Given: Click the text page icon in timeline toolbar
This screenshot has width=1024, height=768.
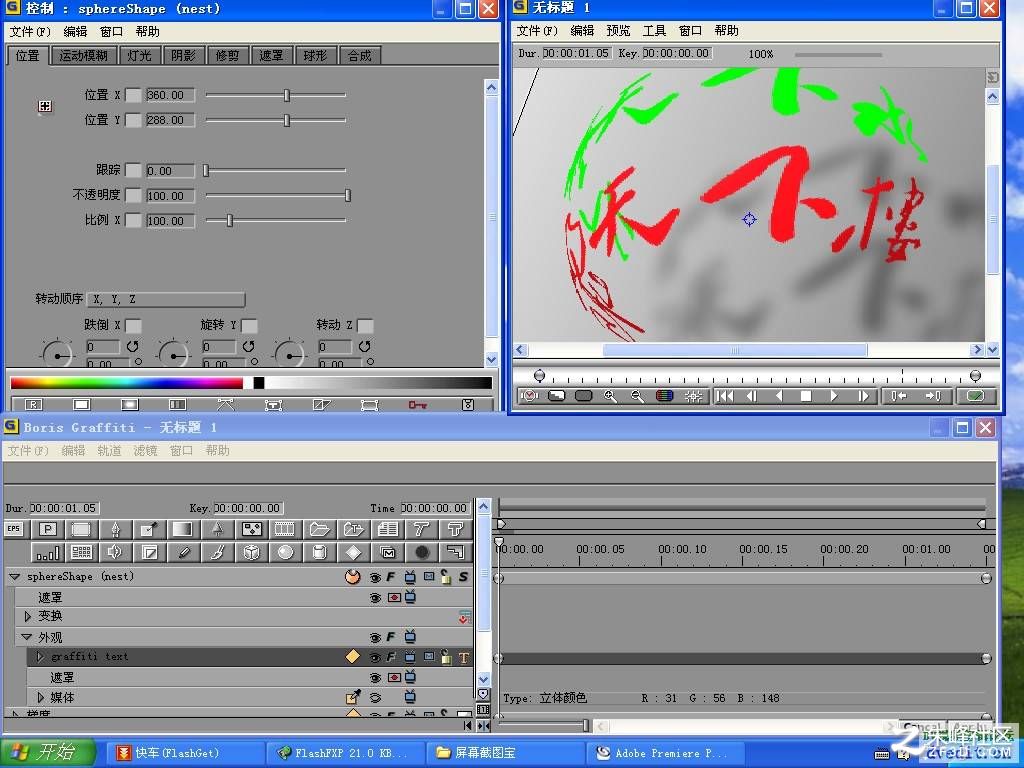Looking at the screenshot, I should (x=387, y=529).
